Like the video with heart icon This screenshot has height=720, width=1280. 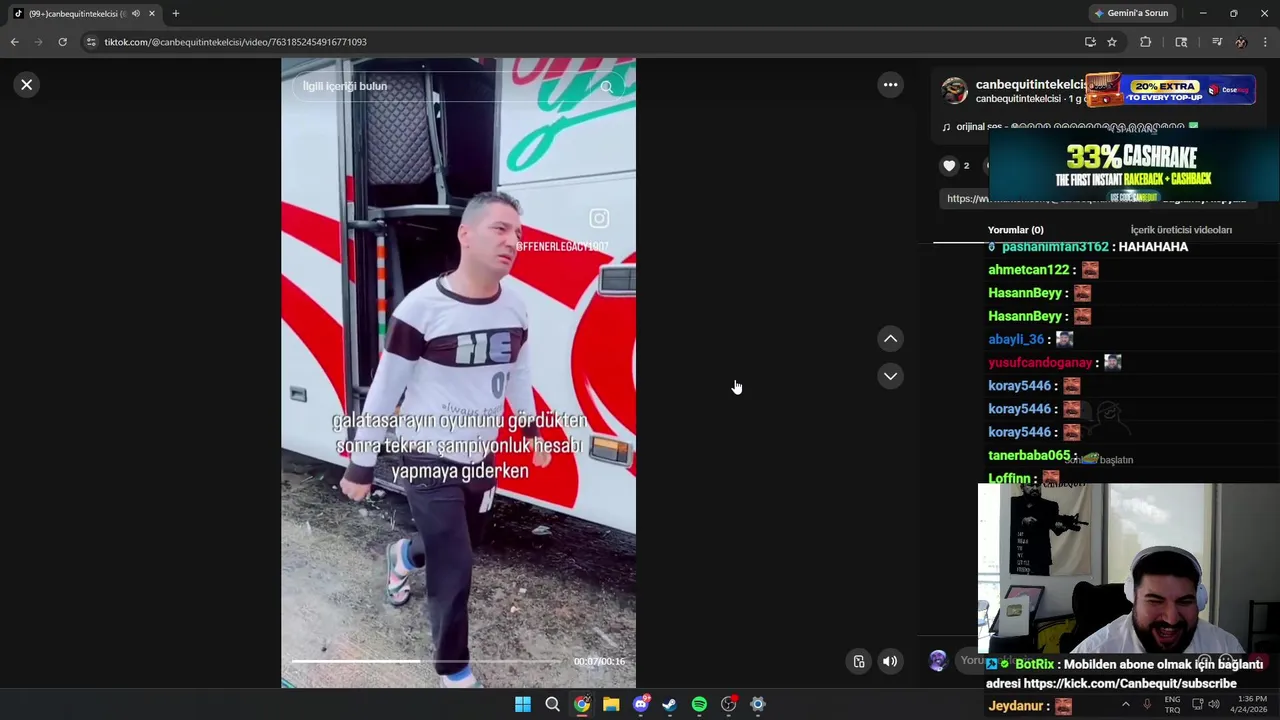[x=949, y=166]
